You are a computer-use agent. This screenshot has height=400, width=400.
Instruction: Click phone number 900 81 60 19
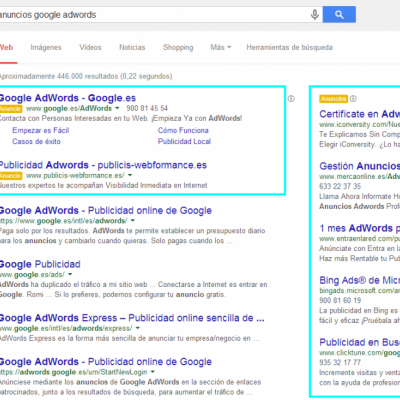(340, 300)
